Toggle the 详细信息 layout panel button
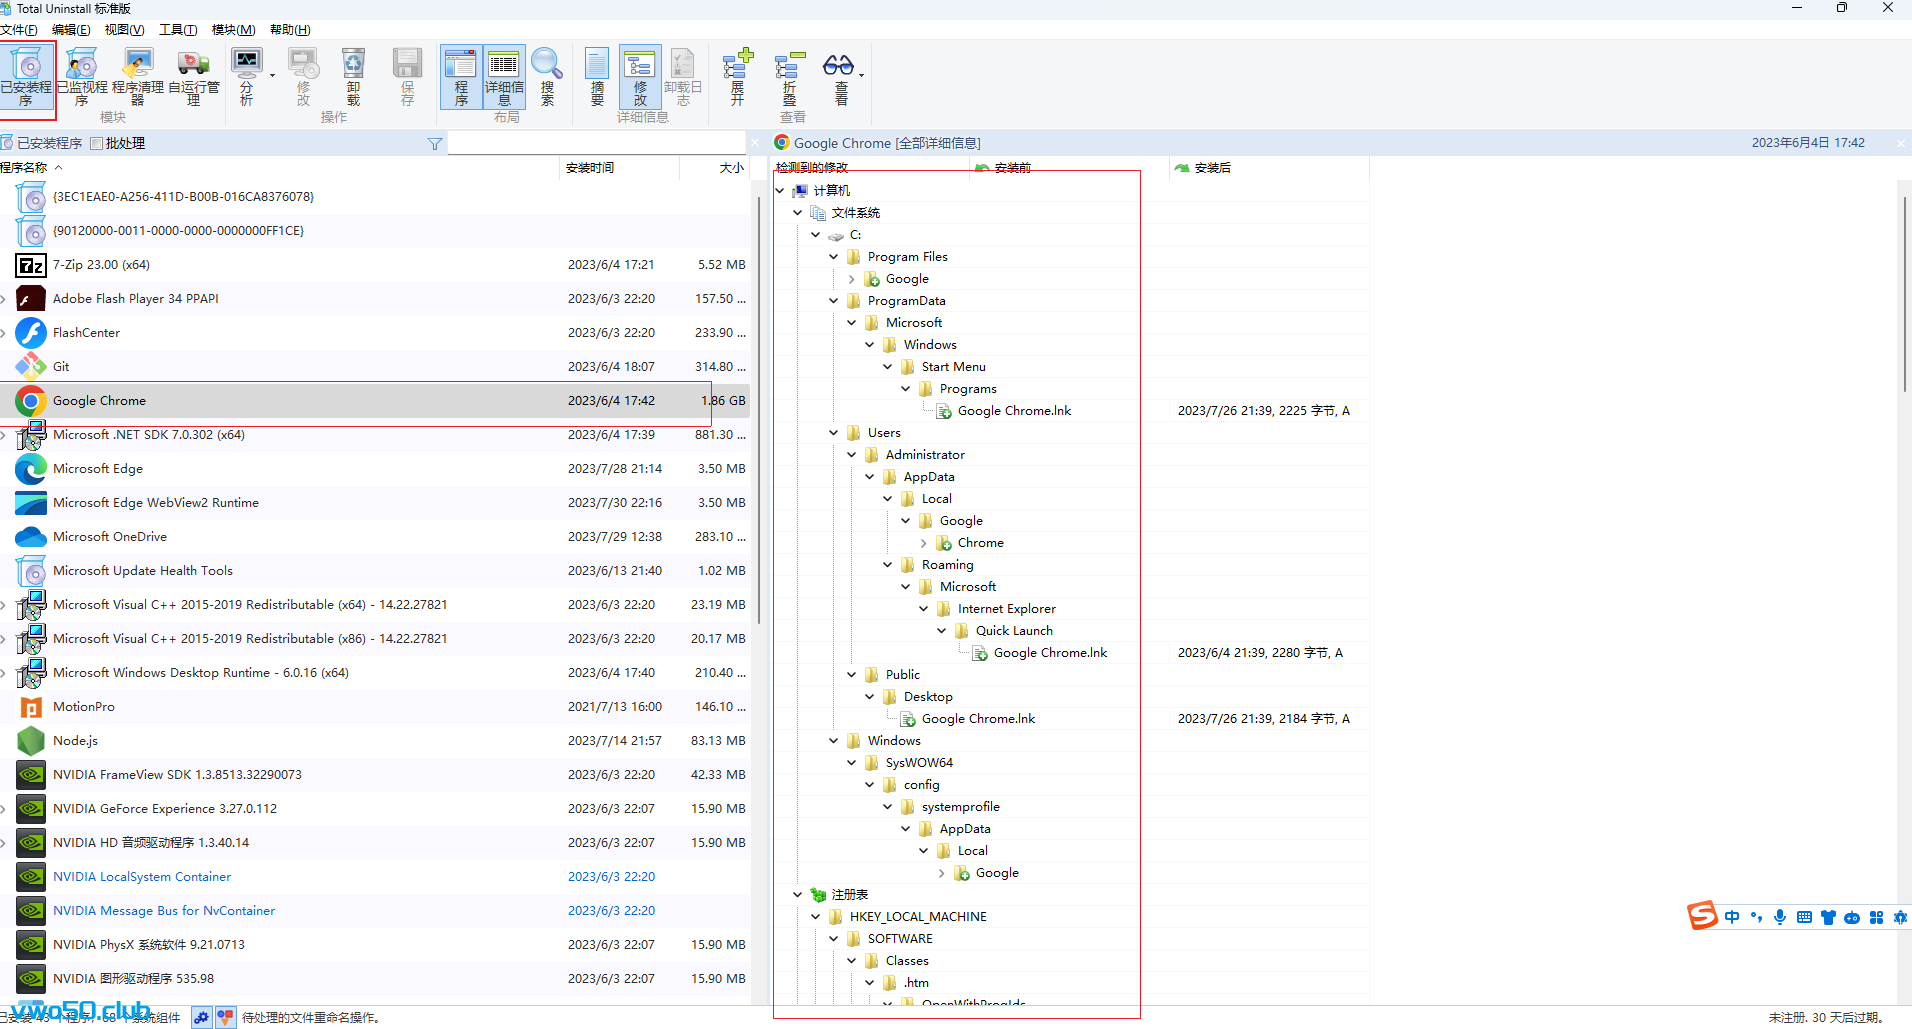1912x1029 pixels. [504, 76]
